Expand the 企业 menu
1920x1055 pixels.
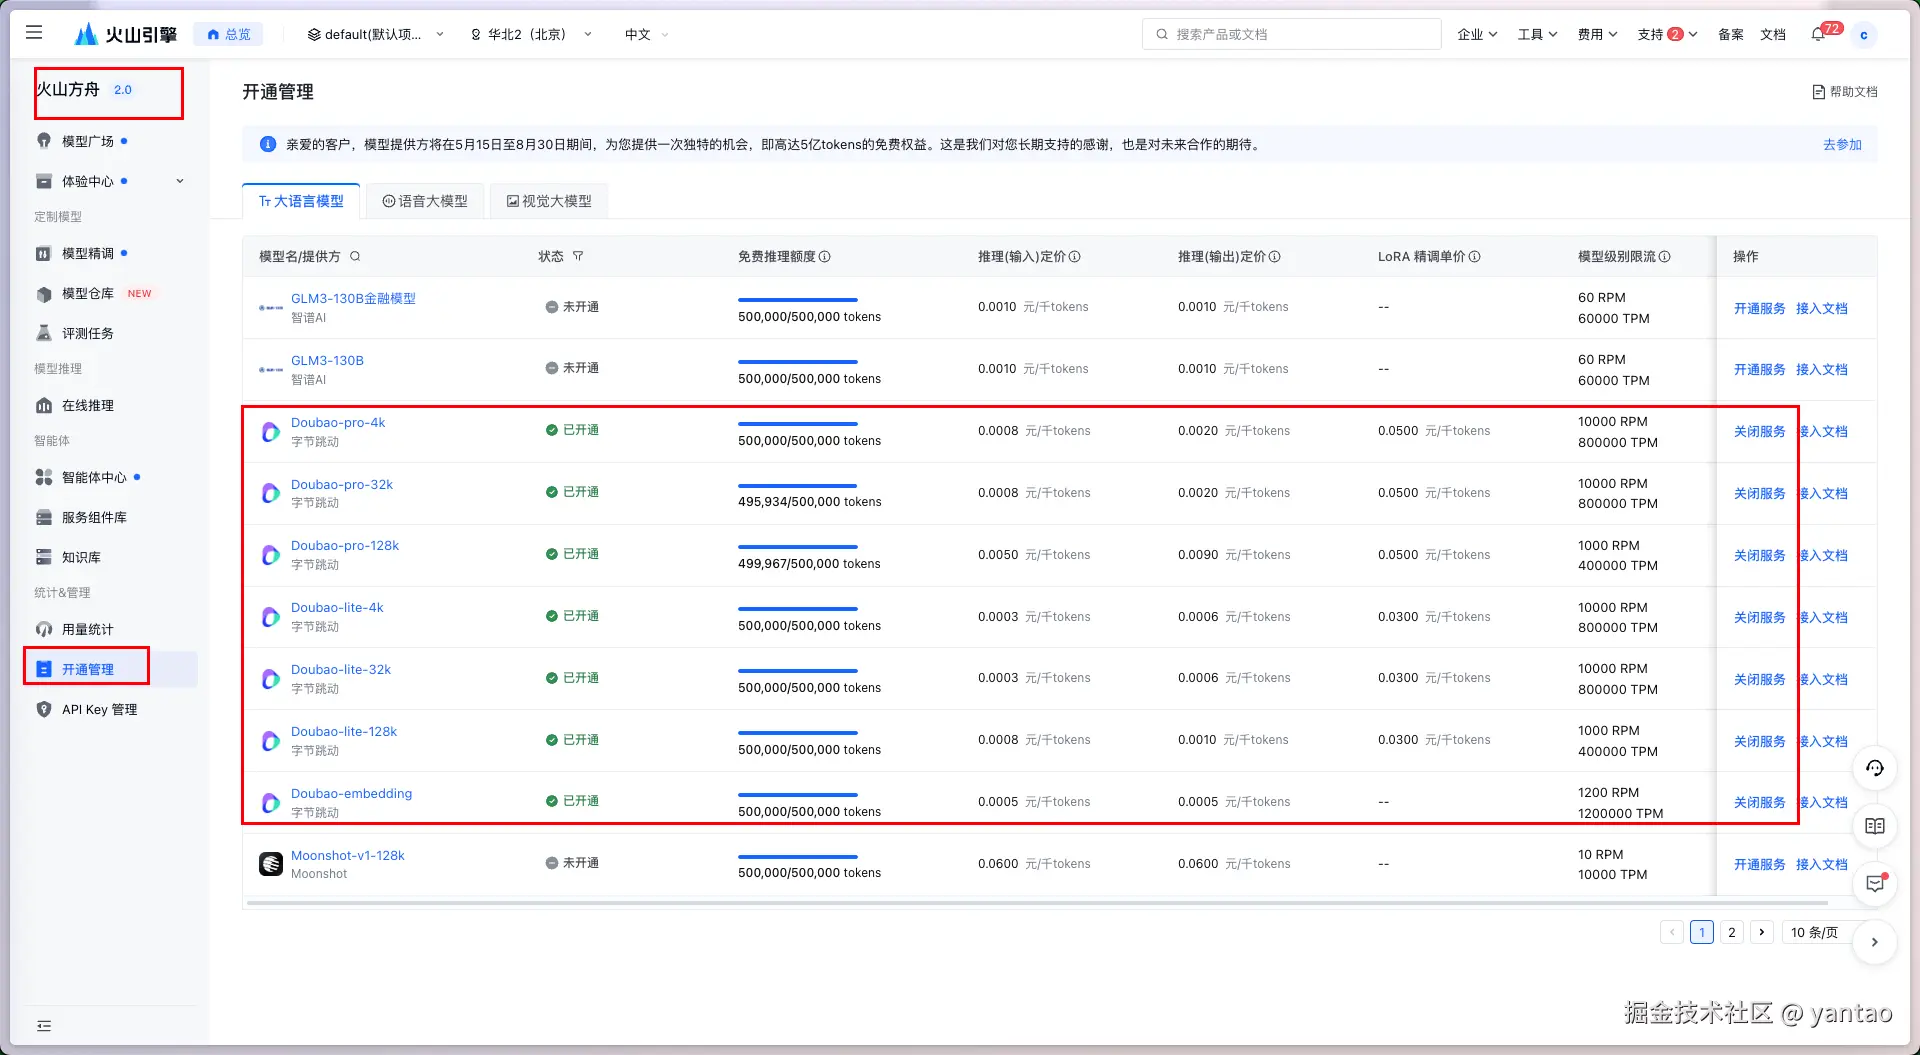click(1477, 34)
